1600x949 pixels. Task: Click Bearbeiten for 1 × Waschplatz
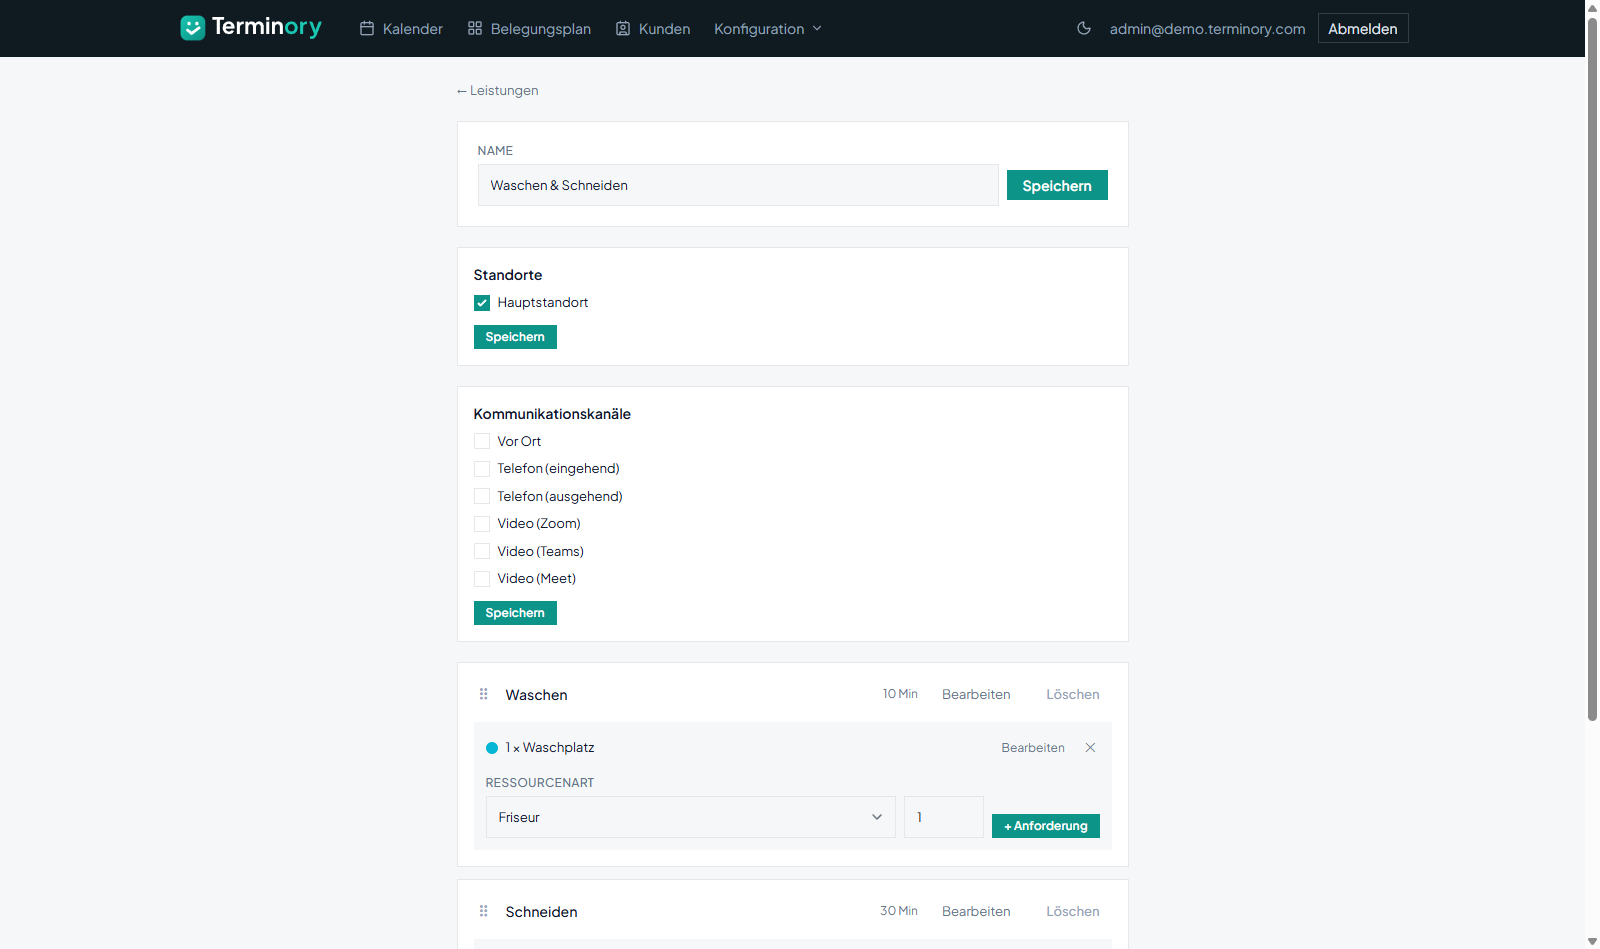click(1033, 748)
